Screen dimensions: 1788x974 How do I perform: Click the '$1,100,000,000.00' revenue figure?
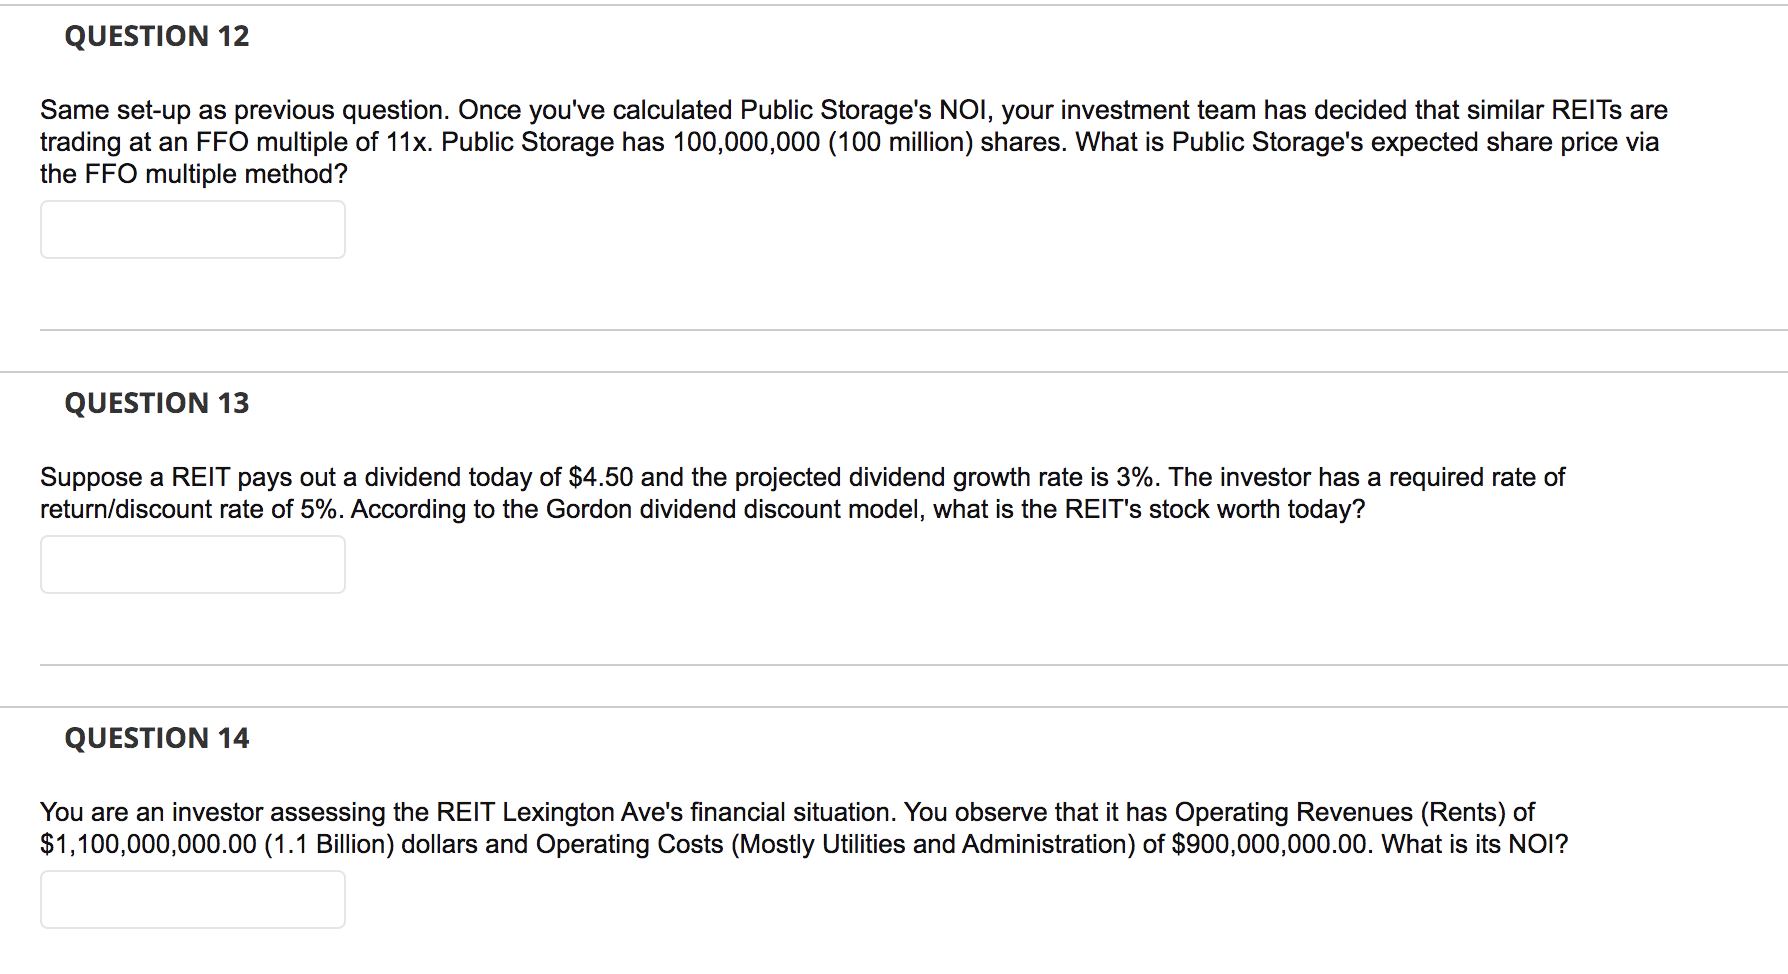point(149,844)
